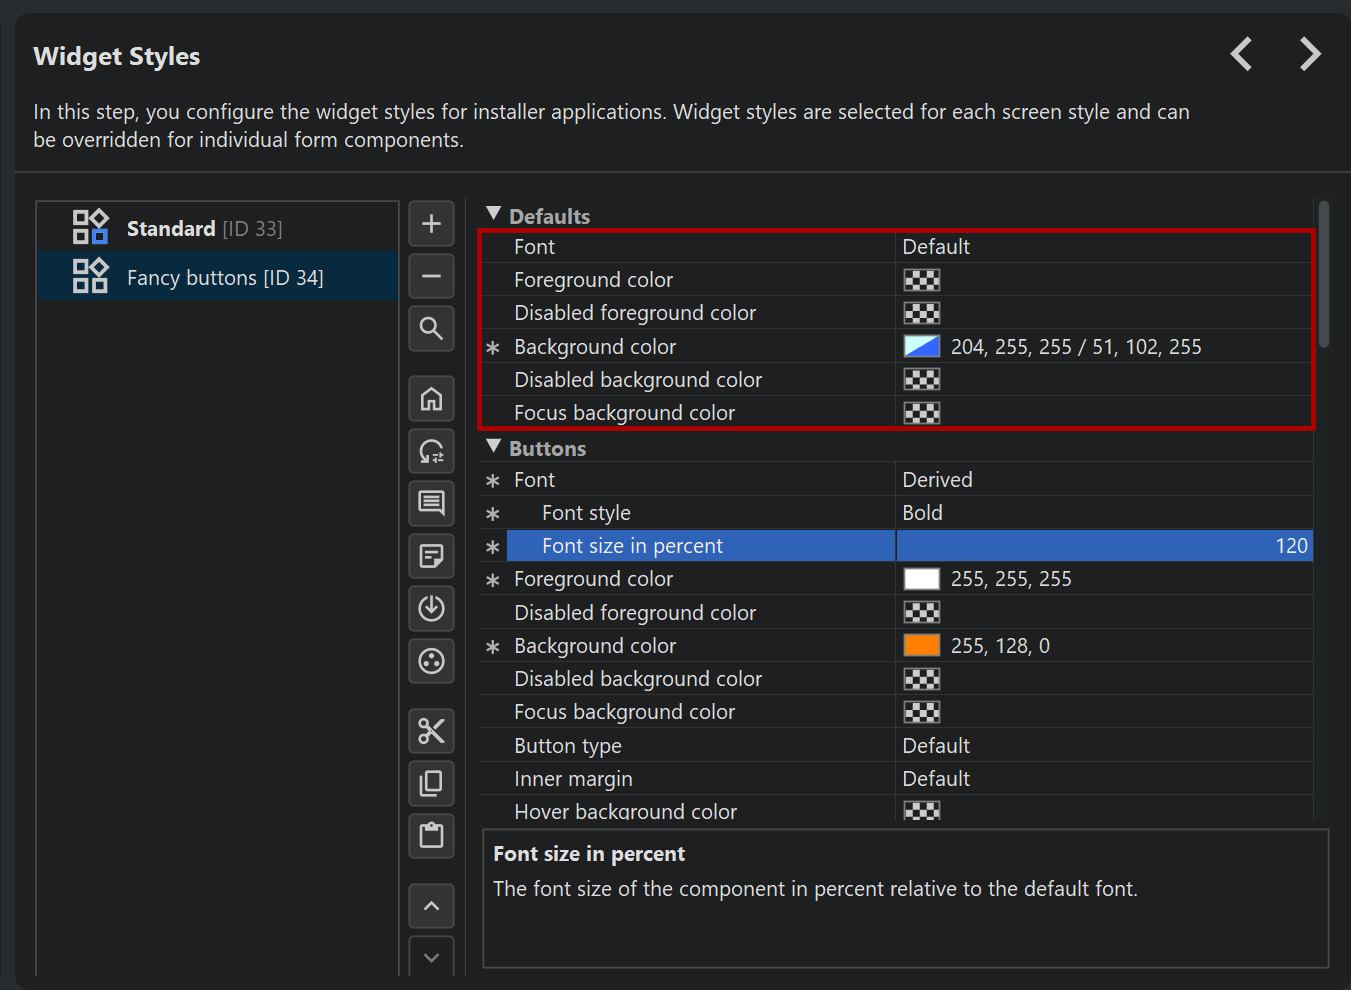This screenshot has height=990, width=1351.
Task: Click the copy icon in toolbar
Action: click(431, 783)
